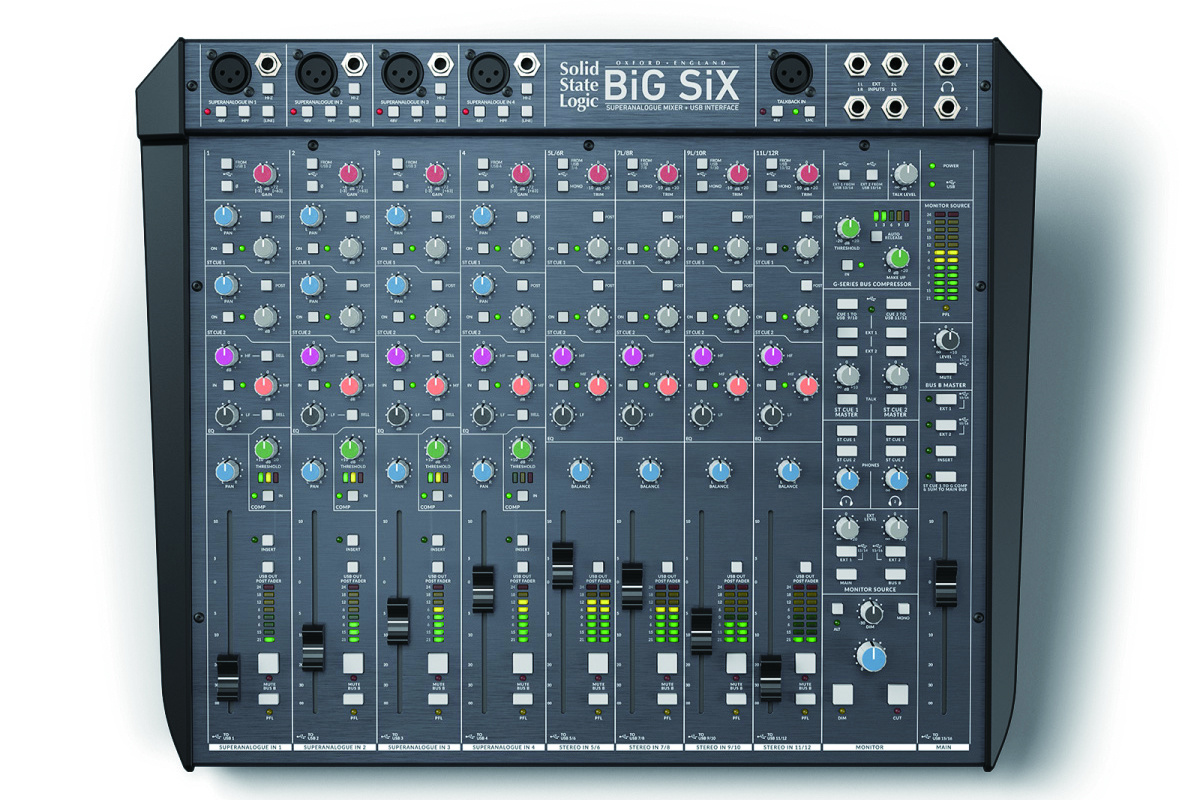Toggle the monitor MONO button

[x=902, y=608]
